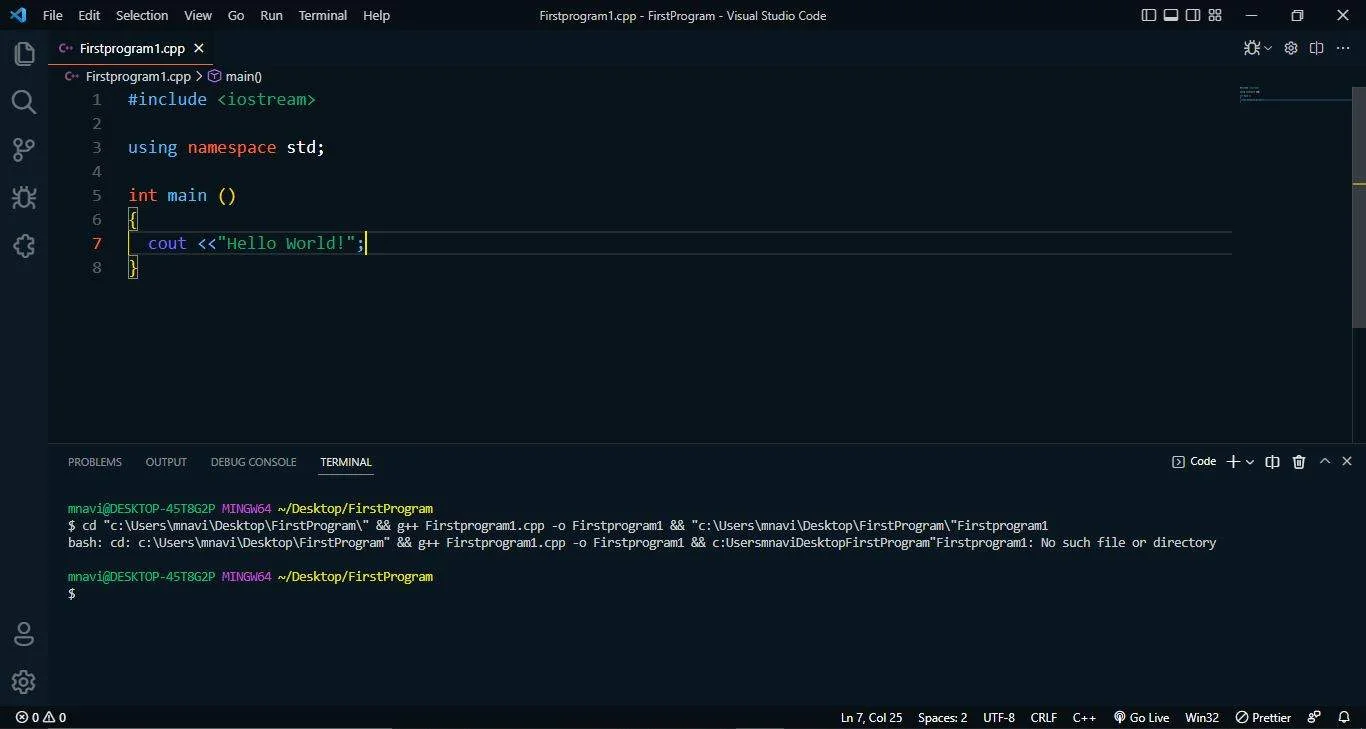Open terminal launch profile dropdown arrow
This screenshot has height=729, width=1366.
pyautogui.click(x=1250, y=462)
